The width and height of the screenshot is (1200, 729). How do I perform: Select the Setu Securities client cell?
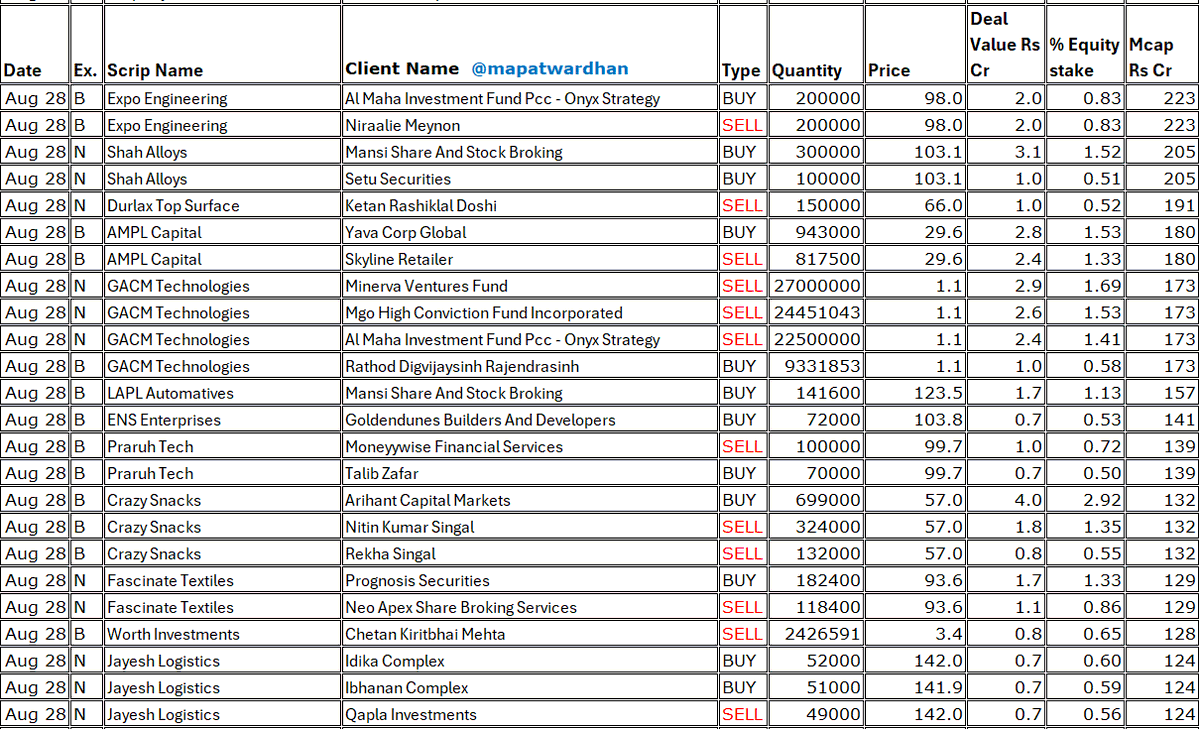529,179
